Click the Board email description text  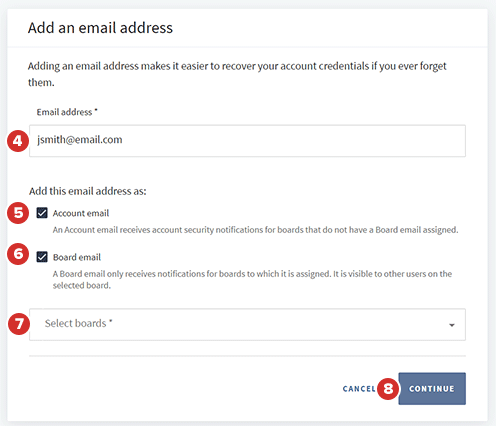[x=252, y=280]
